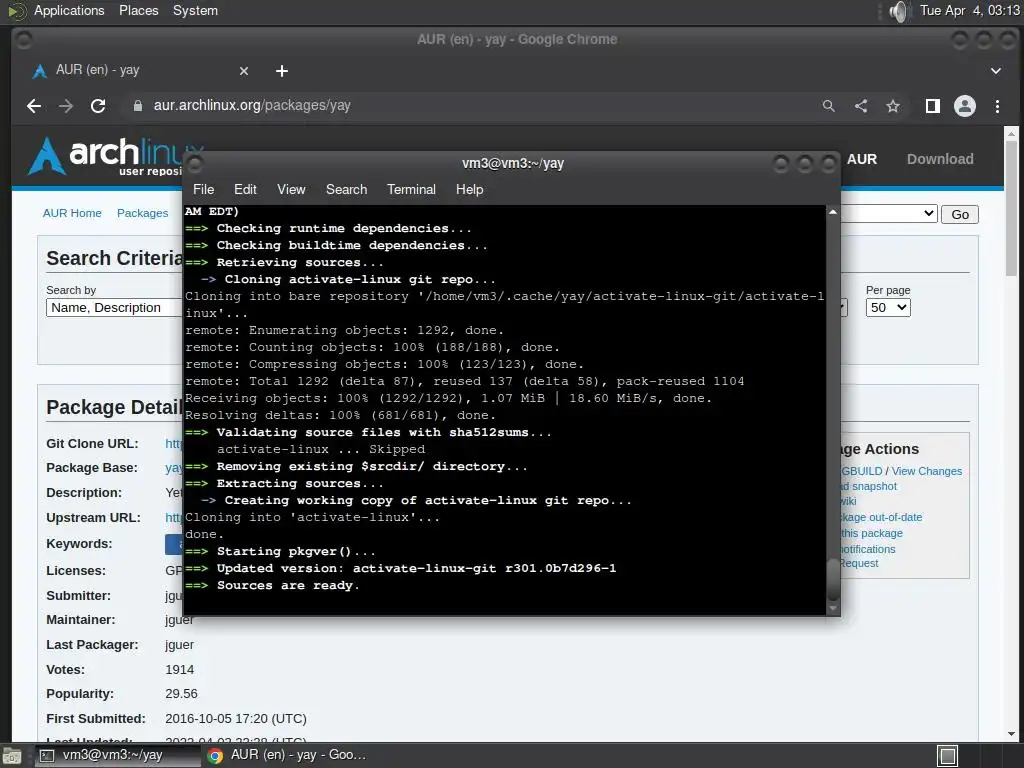The width and height of the screenshot is (1024, 768).
Task: Click the AUR Home link
Action: point(72,213)
